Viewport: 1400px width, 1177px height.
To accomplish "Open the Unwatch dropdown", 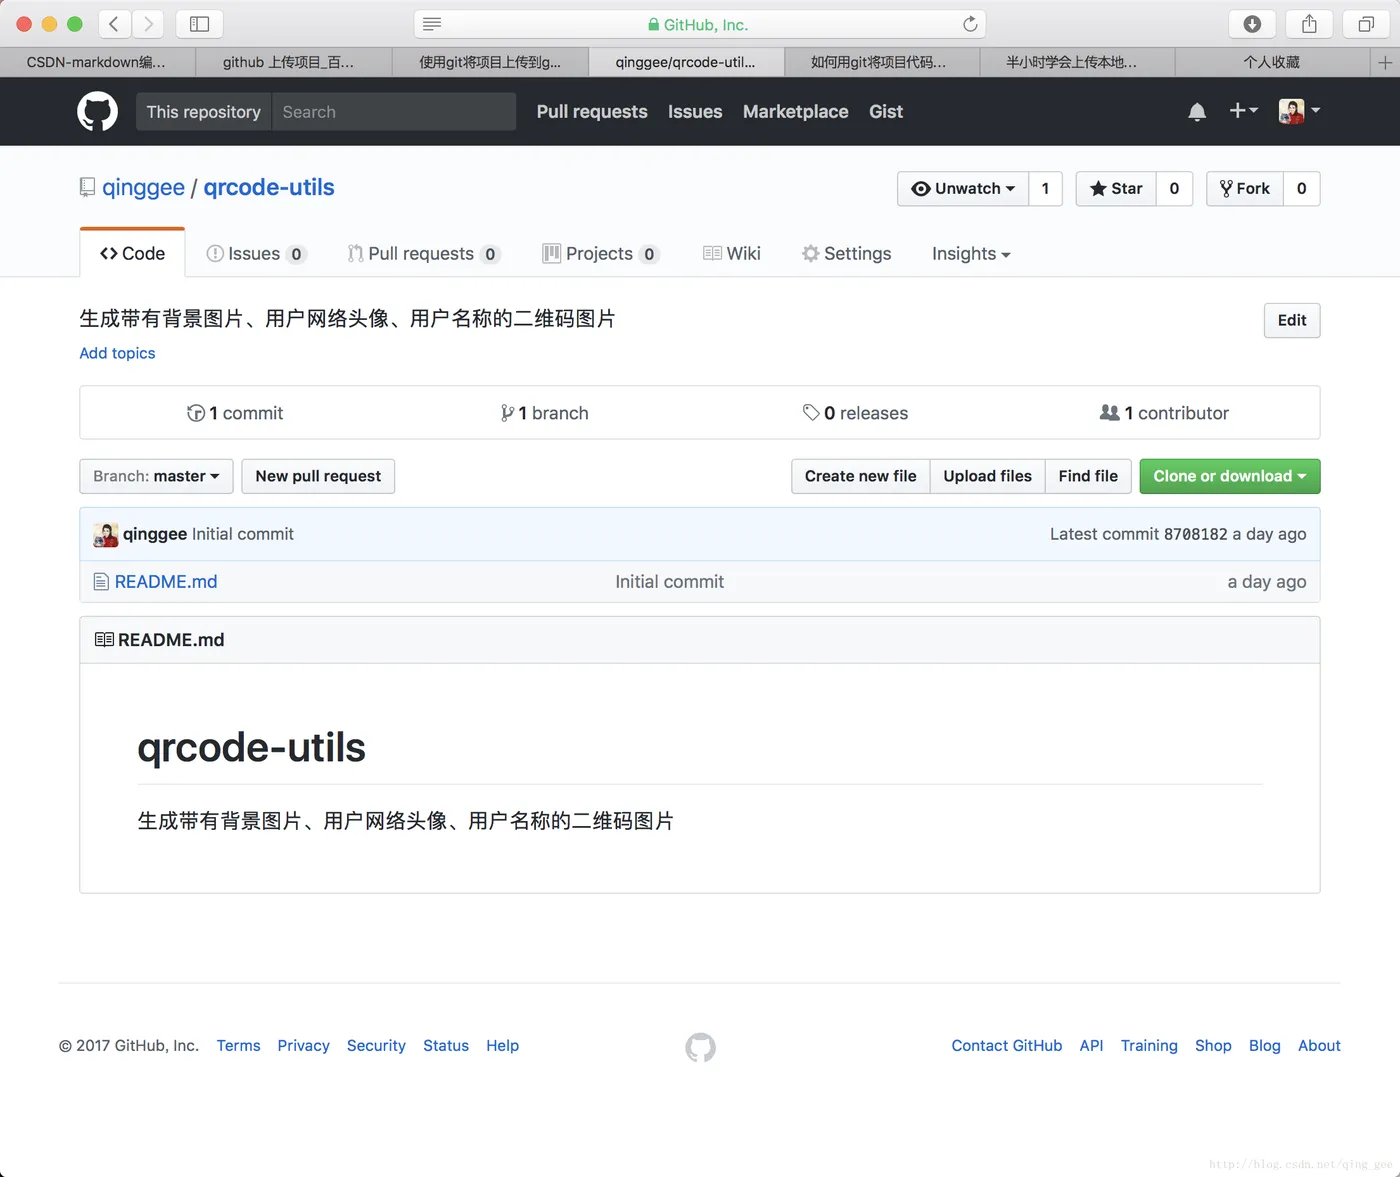I will [x=963, y=188].
